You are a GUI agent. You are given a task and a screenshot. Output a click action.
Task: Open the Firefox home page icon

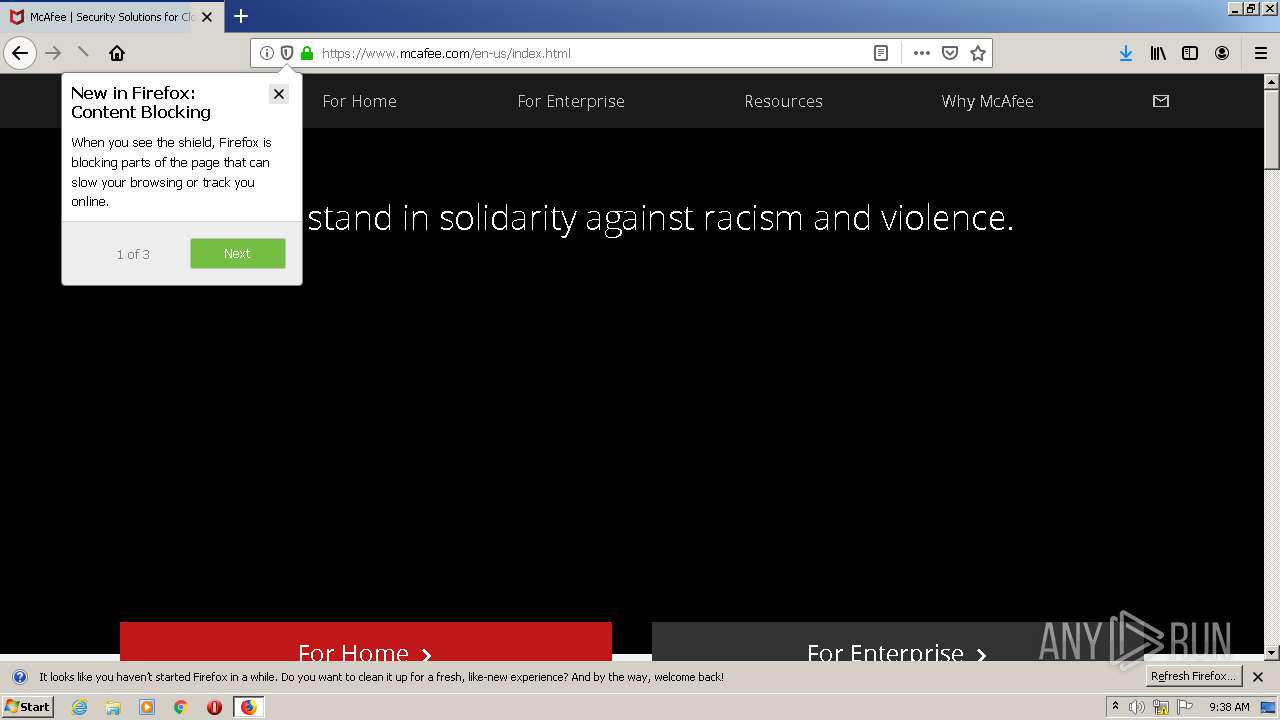(117, 53)
